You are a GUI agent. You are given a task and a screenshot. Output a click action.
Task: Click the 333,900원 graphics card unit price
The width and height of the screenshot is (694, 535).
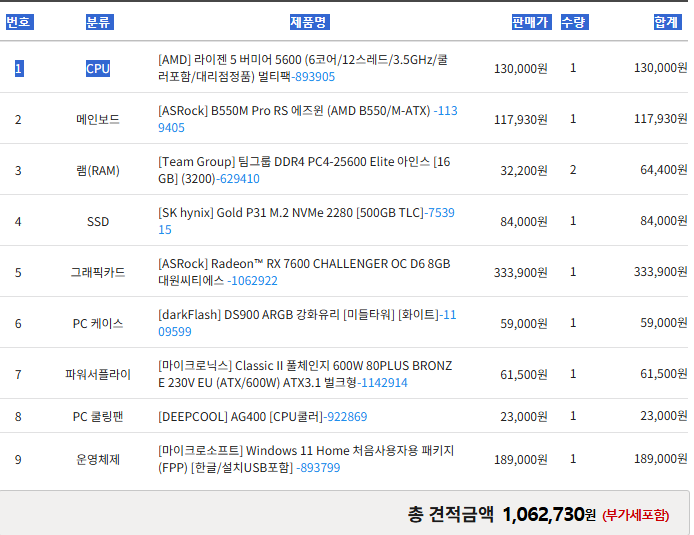(x=520, y=272)
